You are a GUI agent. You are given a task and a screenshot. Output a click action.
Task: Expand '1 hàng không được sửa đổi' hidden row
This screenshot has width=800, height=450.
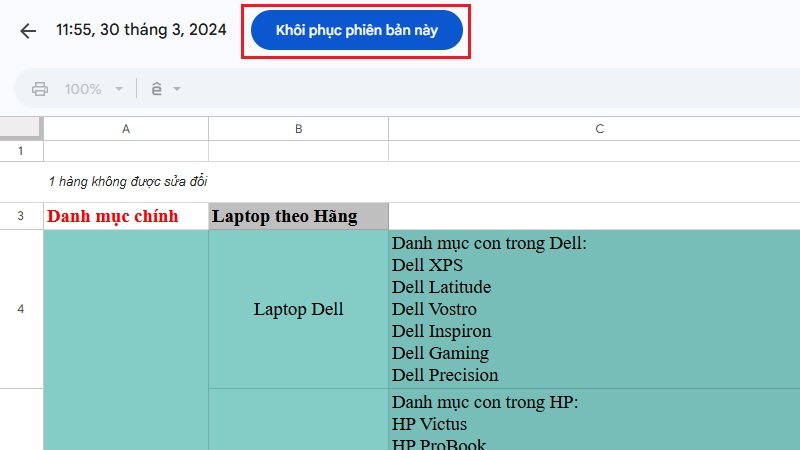pyautogui.click(x=128, y=182)
